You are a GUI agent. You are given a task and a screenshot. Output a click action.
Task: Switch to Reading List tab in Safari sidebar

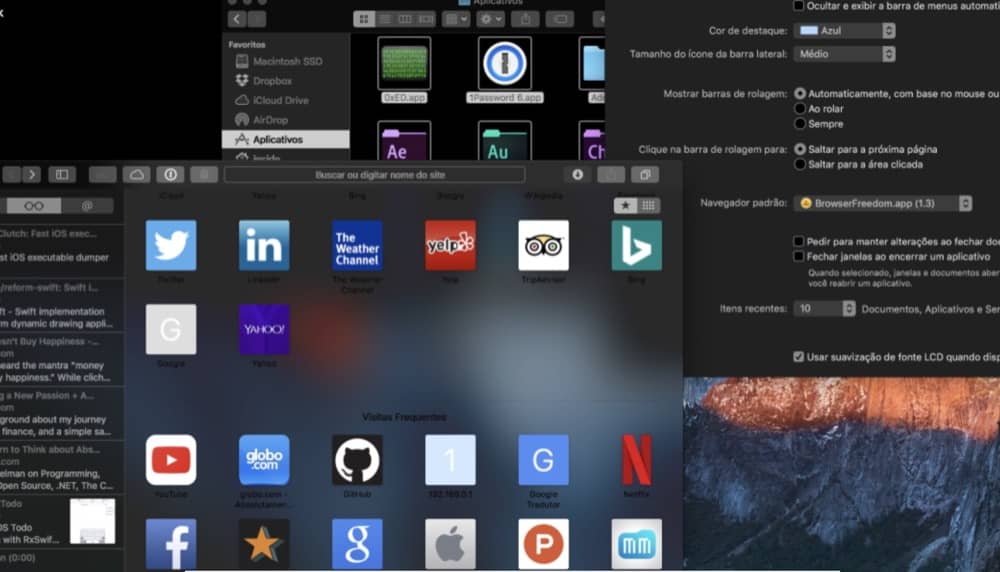33,205
